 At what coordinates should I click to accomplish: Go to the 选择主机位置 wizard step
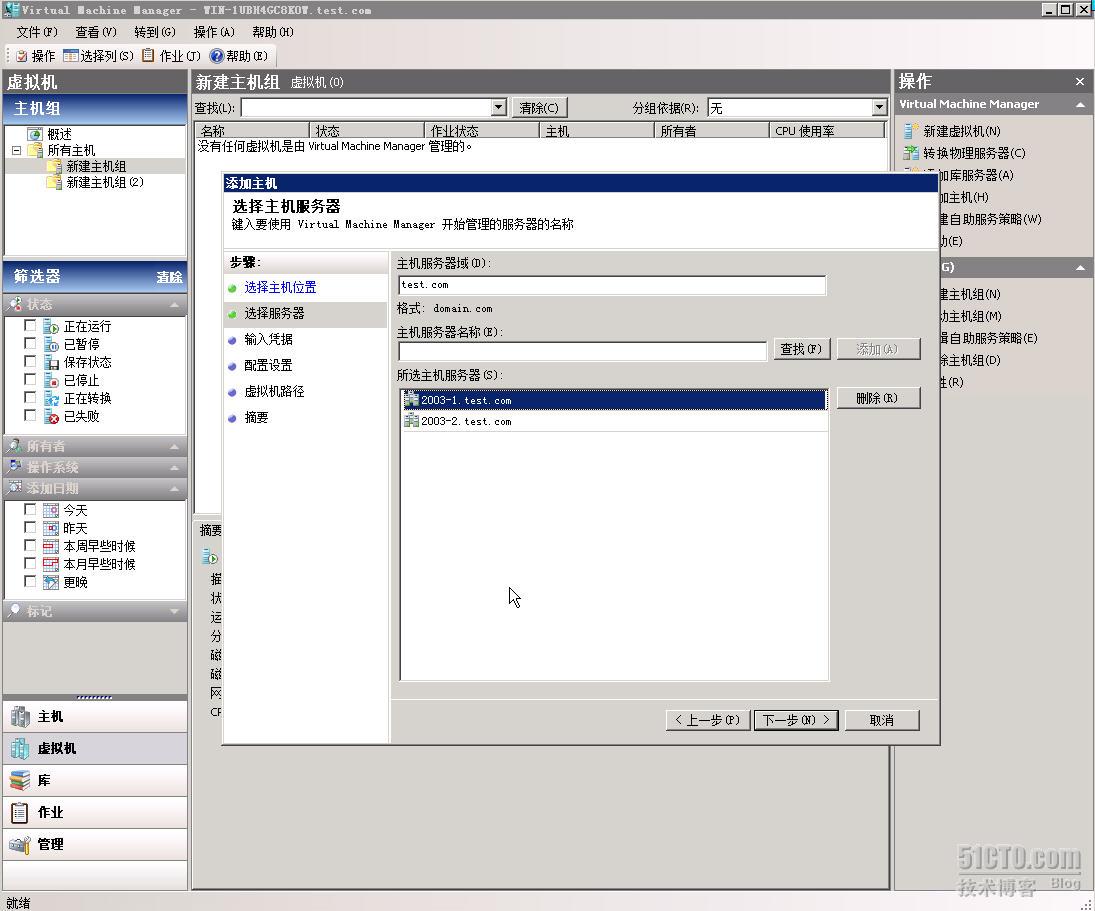point(280,288)
